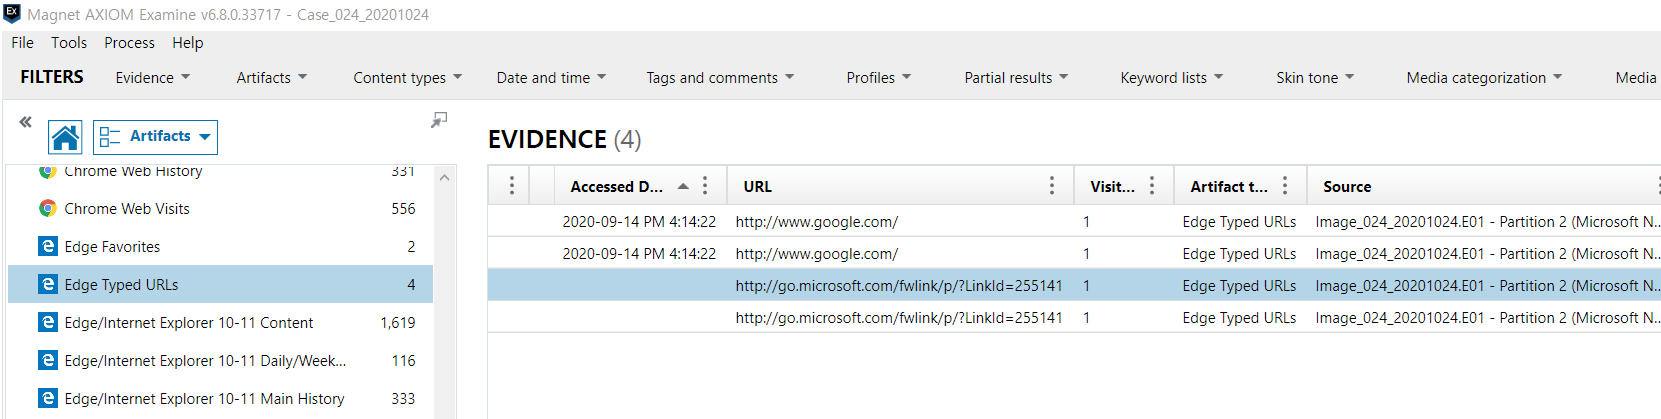Open the Help menu
Image resolution: width=1661 pixels, height=419 pixels.
click(187, 42)
